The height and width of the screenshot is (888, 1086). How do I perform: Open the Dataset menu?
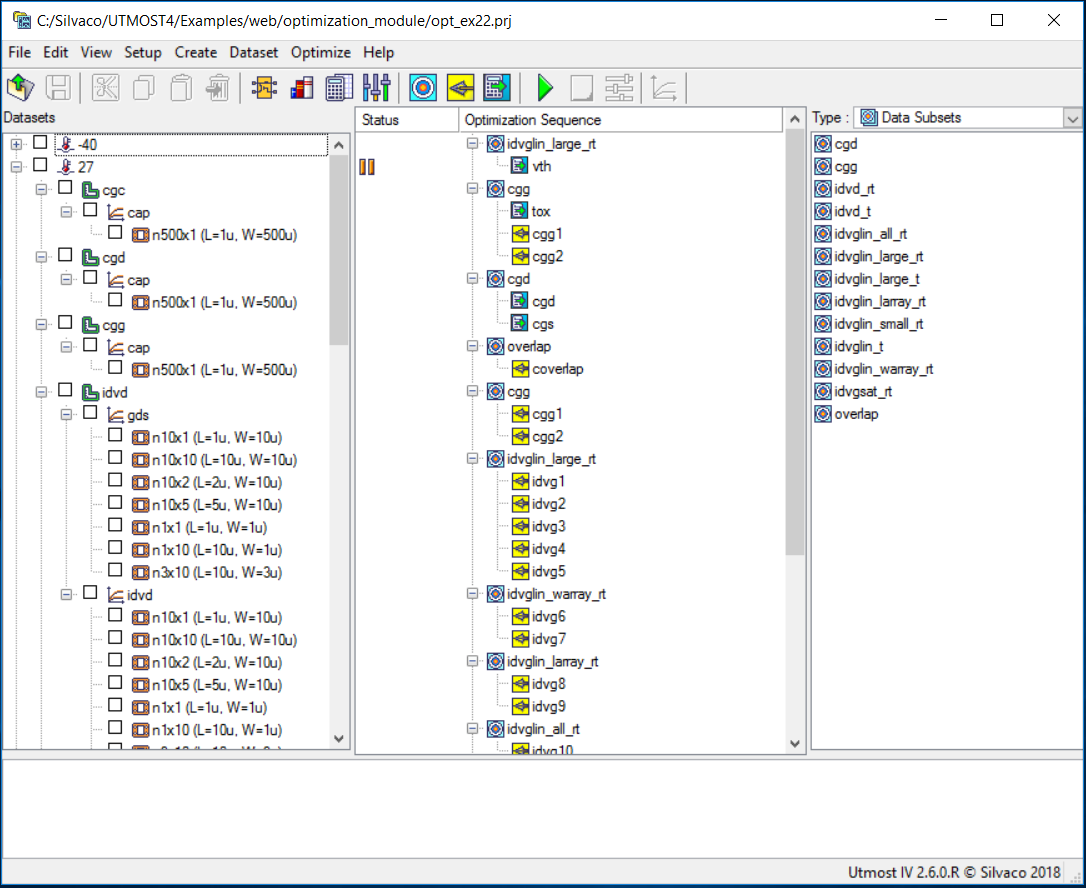point(253,53)
